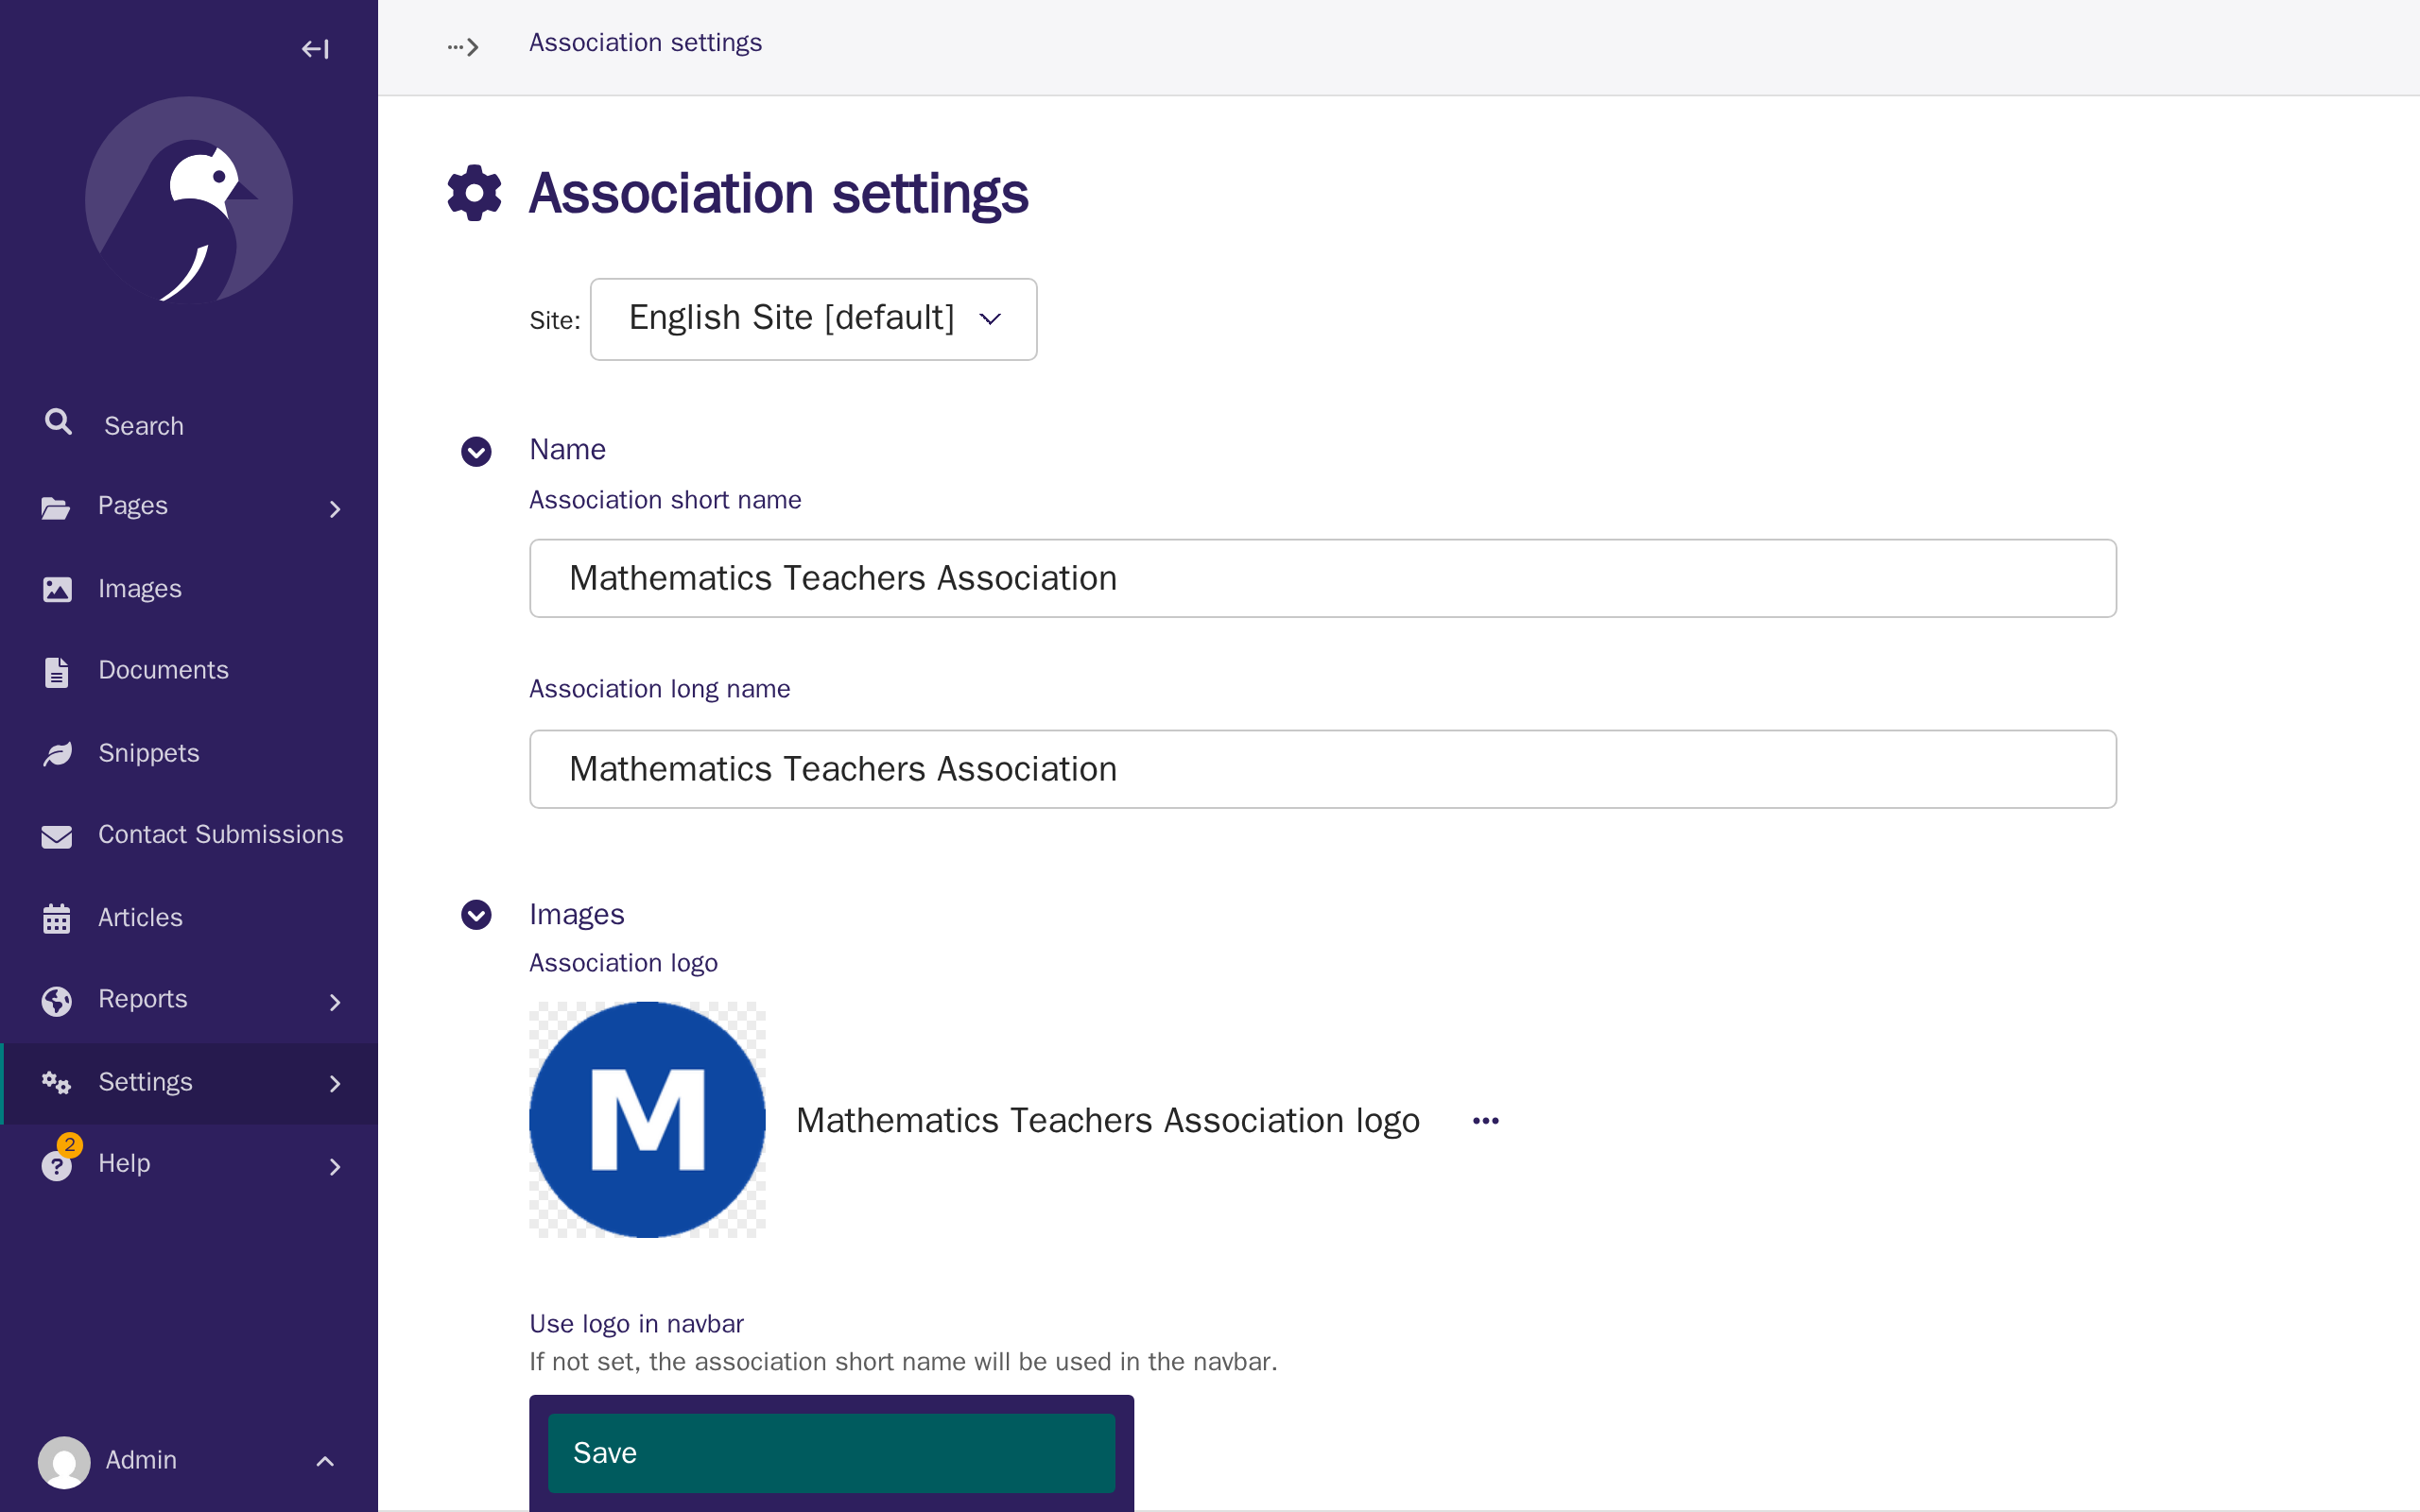This screenshot has height=1512, width=2420.
Task: Click the Association short name field
Action: click(1322, 578)
